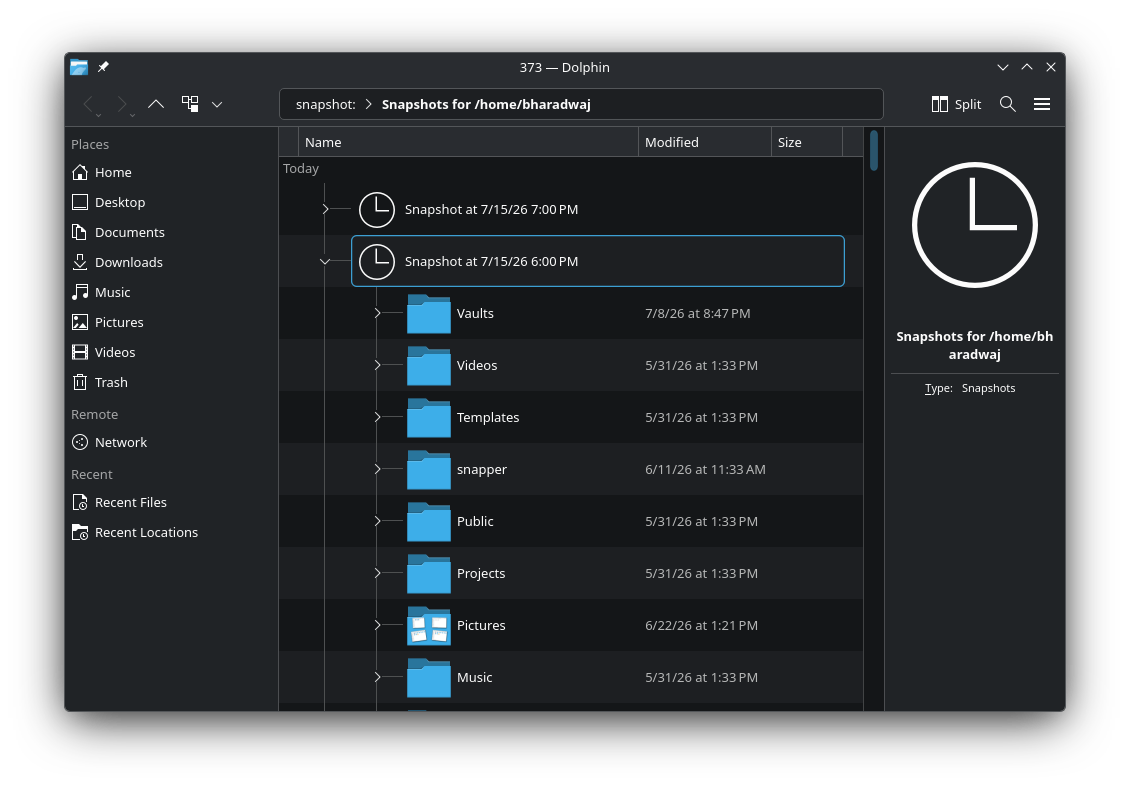
Task: Select the Vaults folder icon
Action: (429, 314)
